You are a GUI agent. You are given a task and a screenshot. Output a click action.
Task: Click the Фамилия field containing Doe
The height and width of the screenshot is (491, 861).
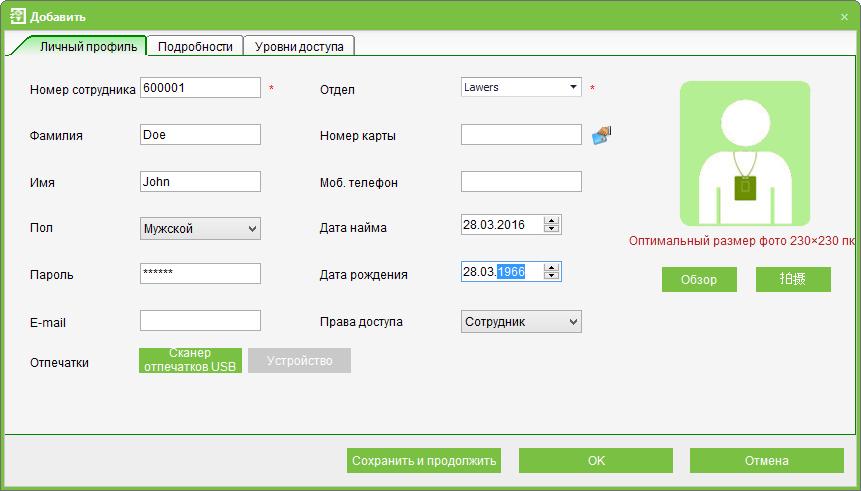point(200,135)
